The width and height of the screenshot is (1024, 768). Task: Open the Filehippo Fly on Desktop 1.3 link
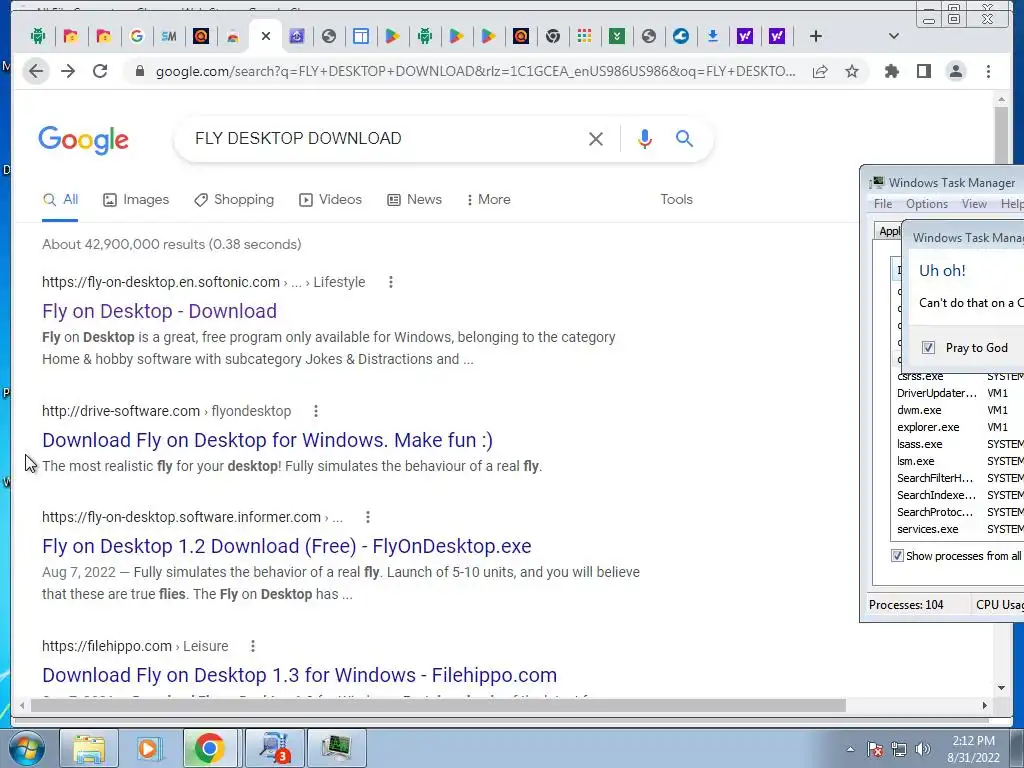299,675
